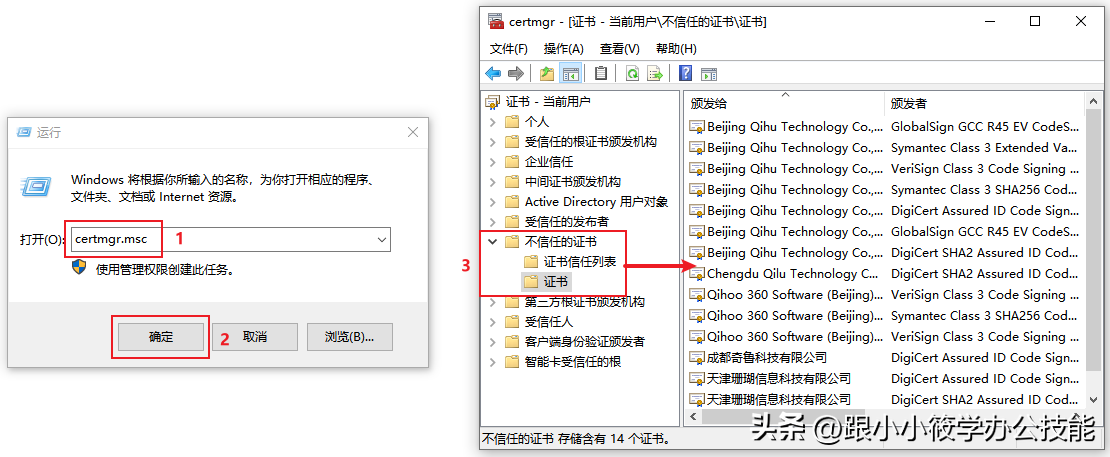Toggle the Show/Hide Console Tree icon
The width and height of the screenshot is (1110, 457).
click(x=570, y=73)
